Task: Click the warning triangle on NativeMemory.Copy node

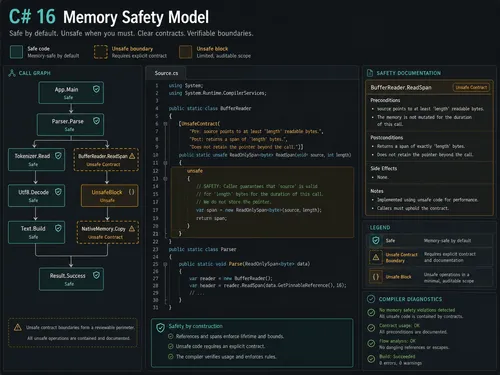Action: tap(132, 228)
